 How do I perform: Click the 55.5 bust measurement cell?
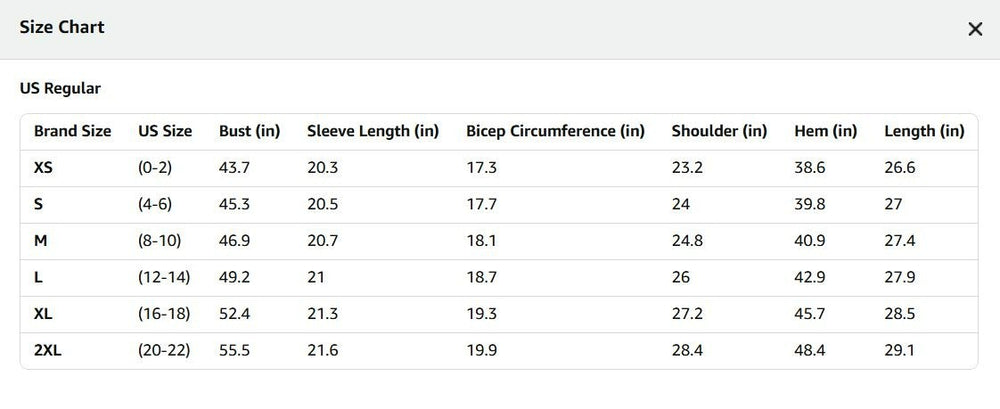tap(234, 350)
